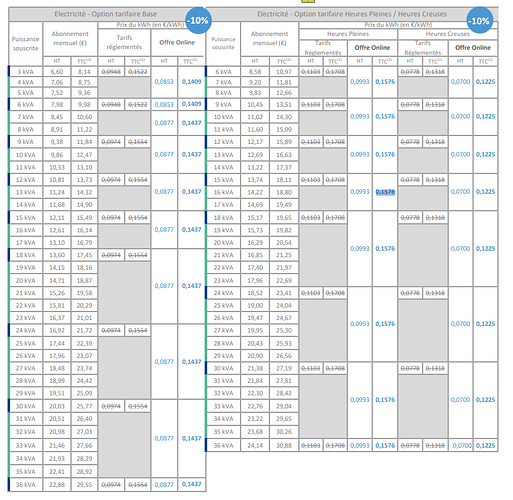Select the highlighted 0,1576 value beside 16 kVA

[385, 192]
